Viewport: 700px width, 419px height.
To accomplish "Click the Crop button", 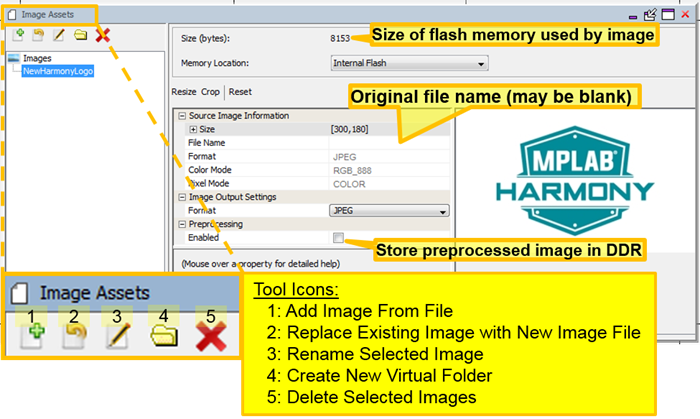I will point(210,91).
